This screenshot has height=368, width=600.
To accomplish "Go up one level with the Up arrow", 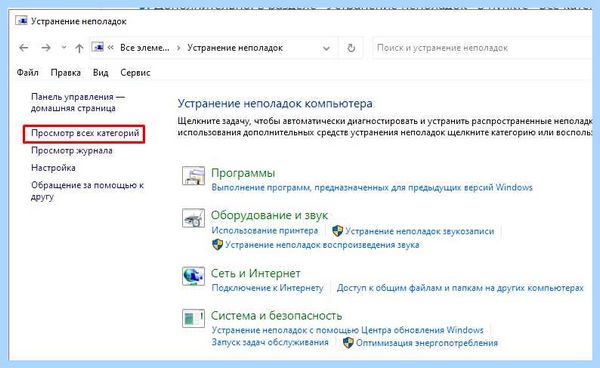I will 79,48.
